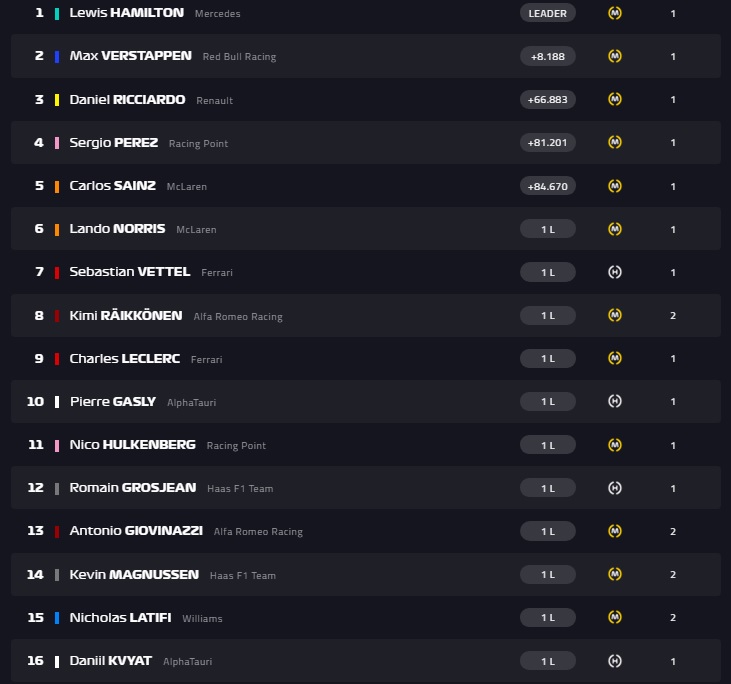Click hard tyre icon in Grosjean's row
This screenshot has height=684, width=731.
[615, 488]
